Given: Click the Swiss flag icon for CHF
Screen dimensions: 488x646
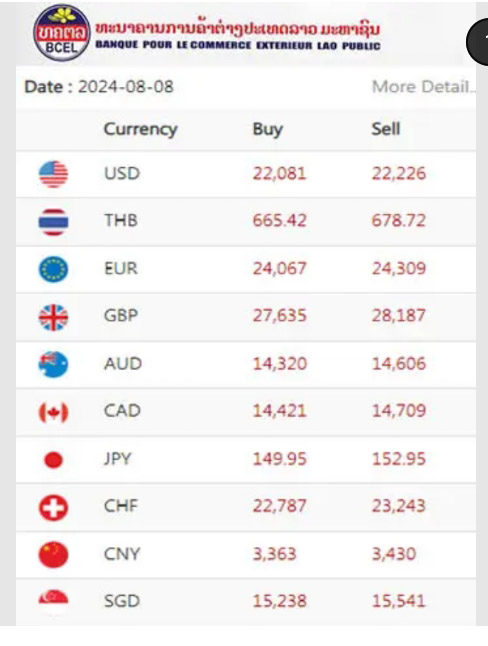Looking at the screenshot, I should click(54, 508).
